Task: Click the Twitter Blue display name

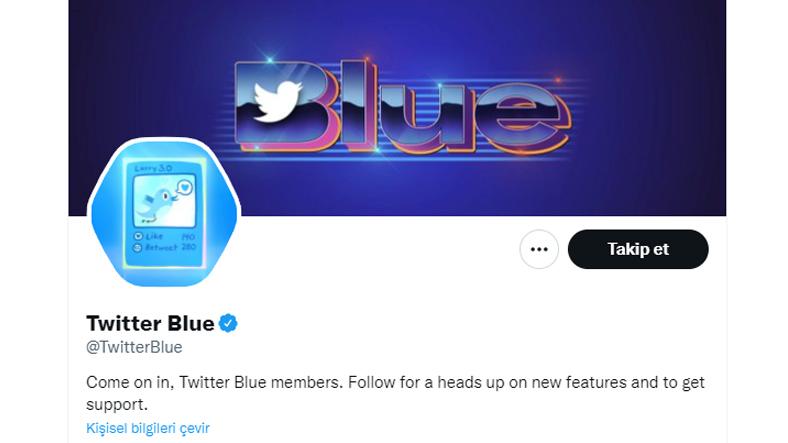Action: point(150,323)
